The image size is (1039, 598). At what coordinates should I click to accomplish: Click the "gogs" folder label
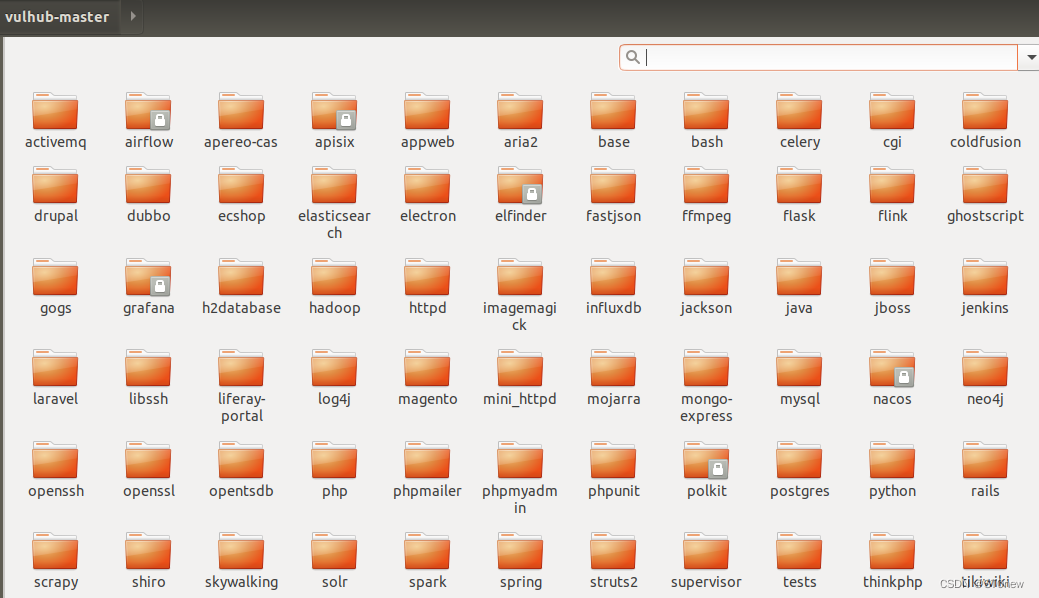click(55, 308)
